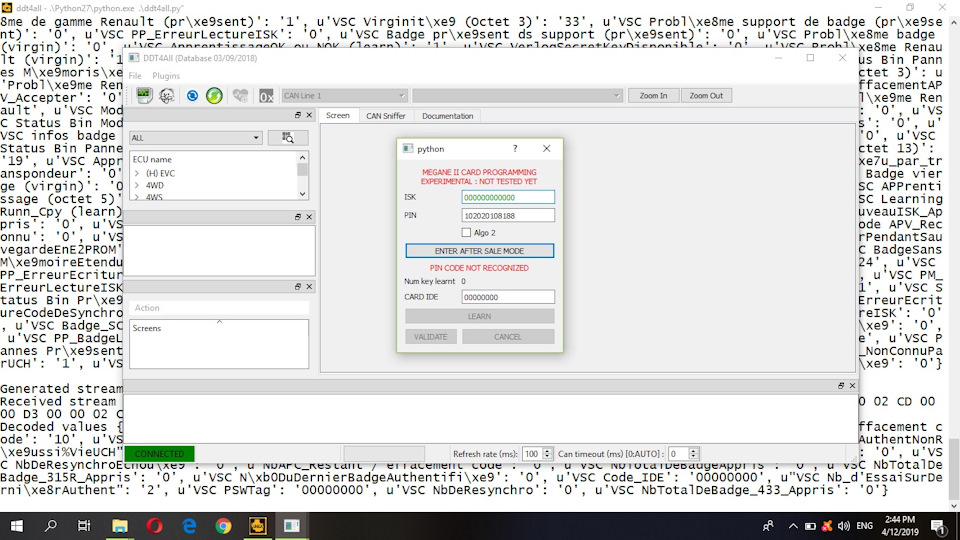The width and height of the screenshot is (960, 540).
Task: Expand the 4WS tree item
Action: [137, 197]
